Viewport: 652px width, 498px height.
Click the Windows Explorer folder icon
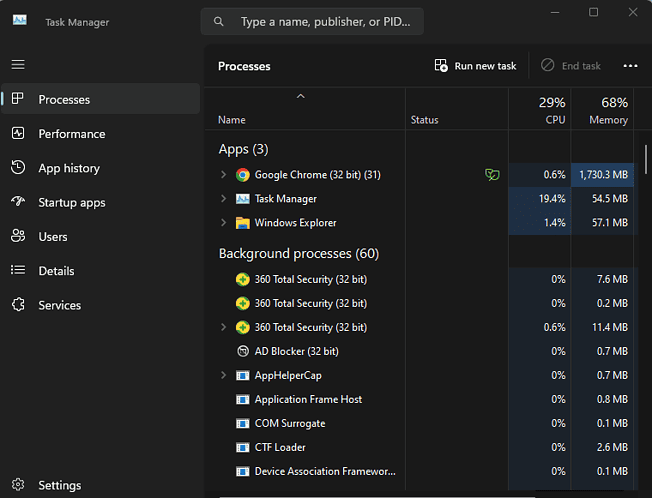coord(242,223)
